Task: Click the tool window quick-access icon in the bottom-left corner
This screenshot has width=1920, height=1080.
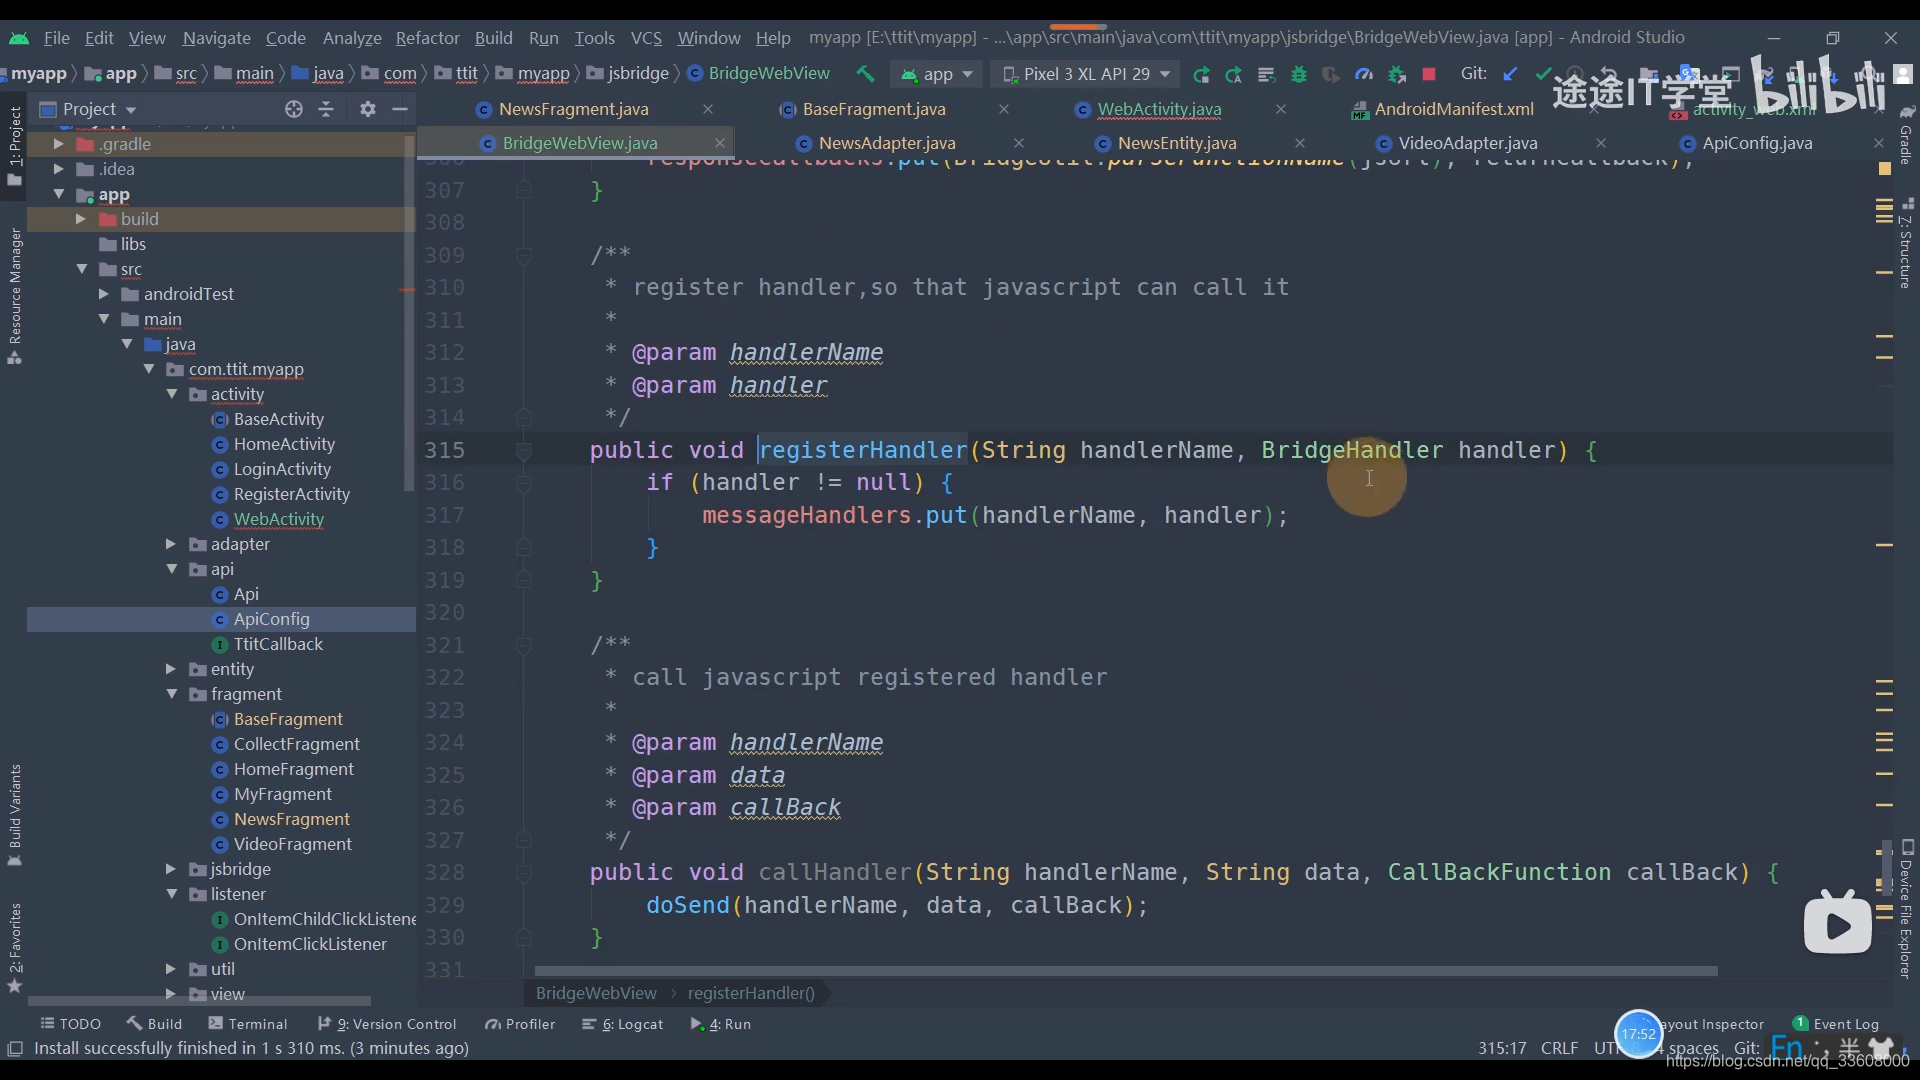Action: [15, 1048]
